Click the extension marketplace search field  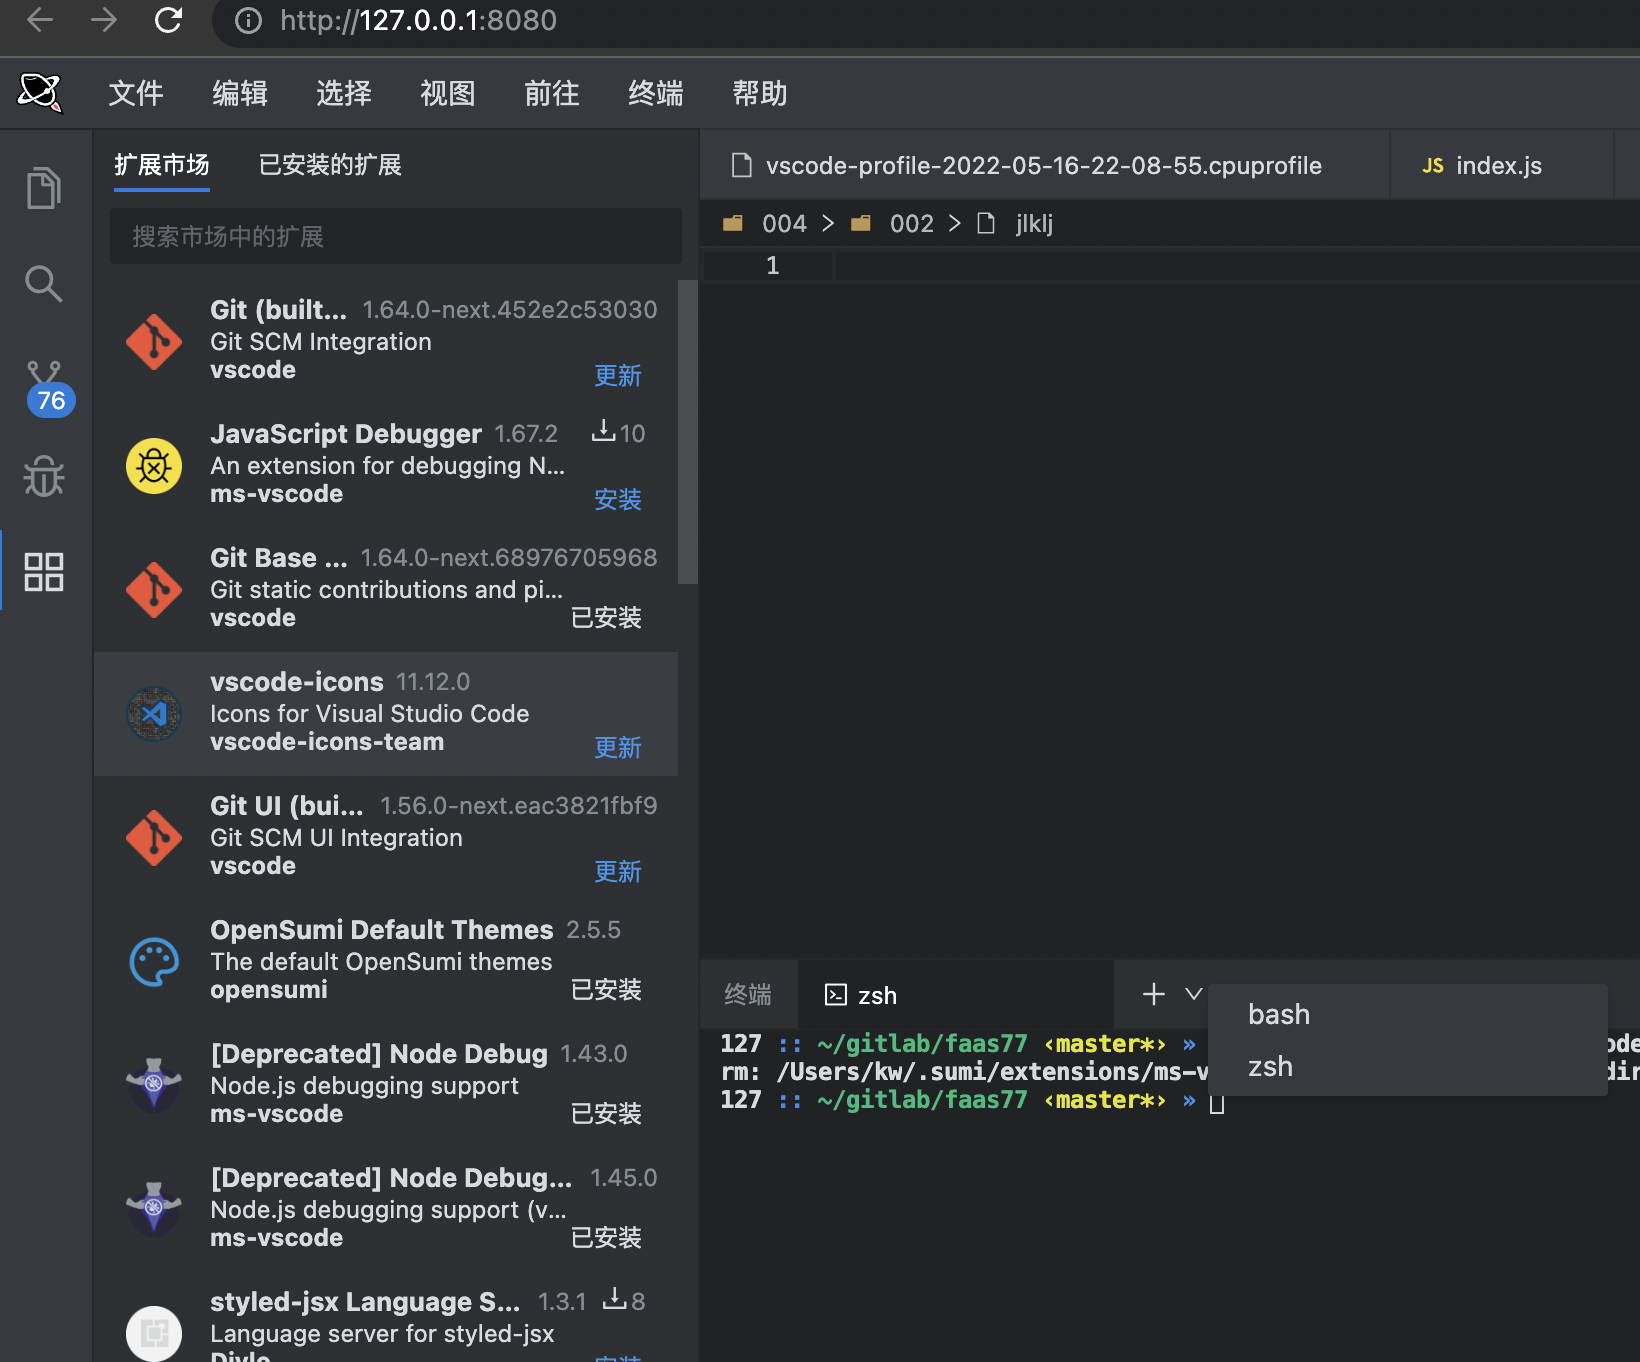(x=396, y=236)
